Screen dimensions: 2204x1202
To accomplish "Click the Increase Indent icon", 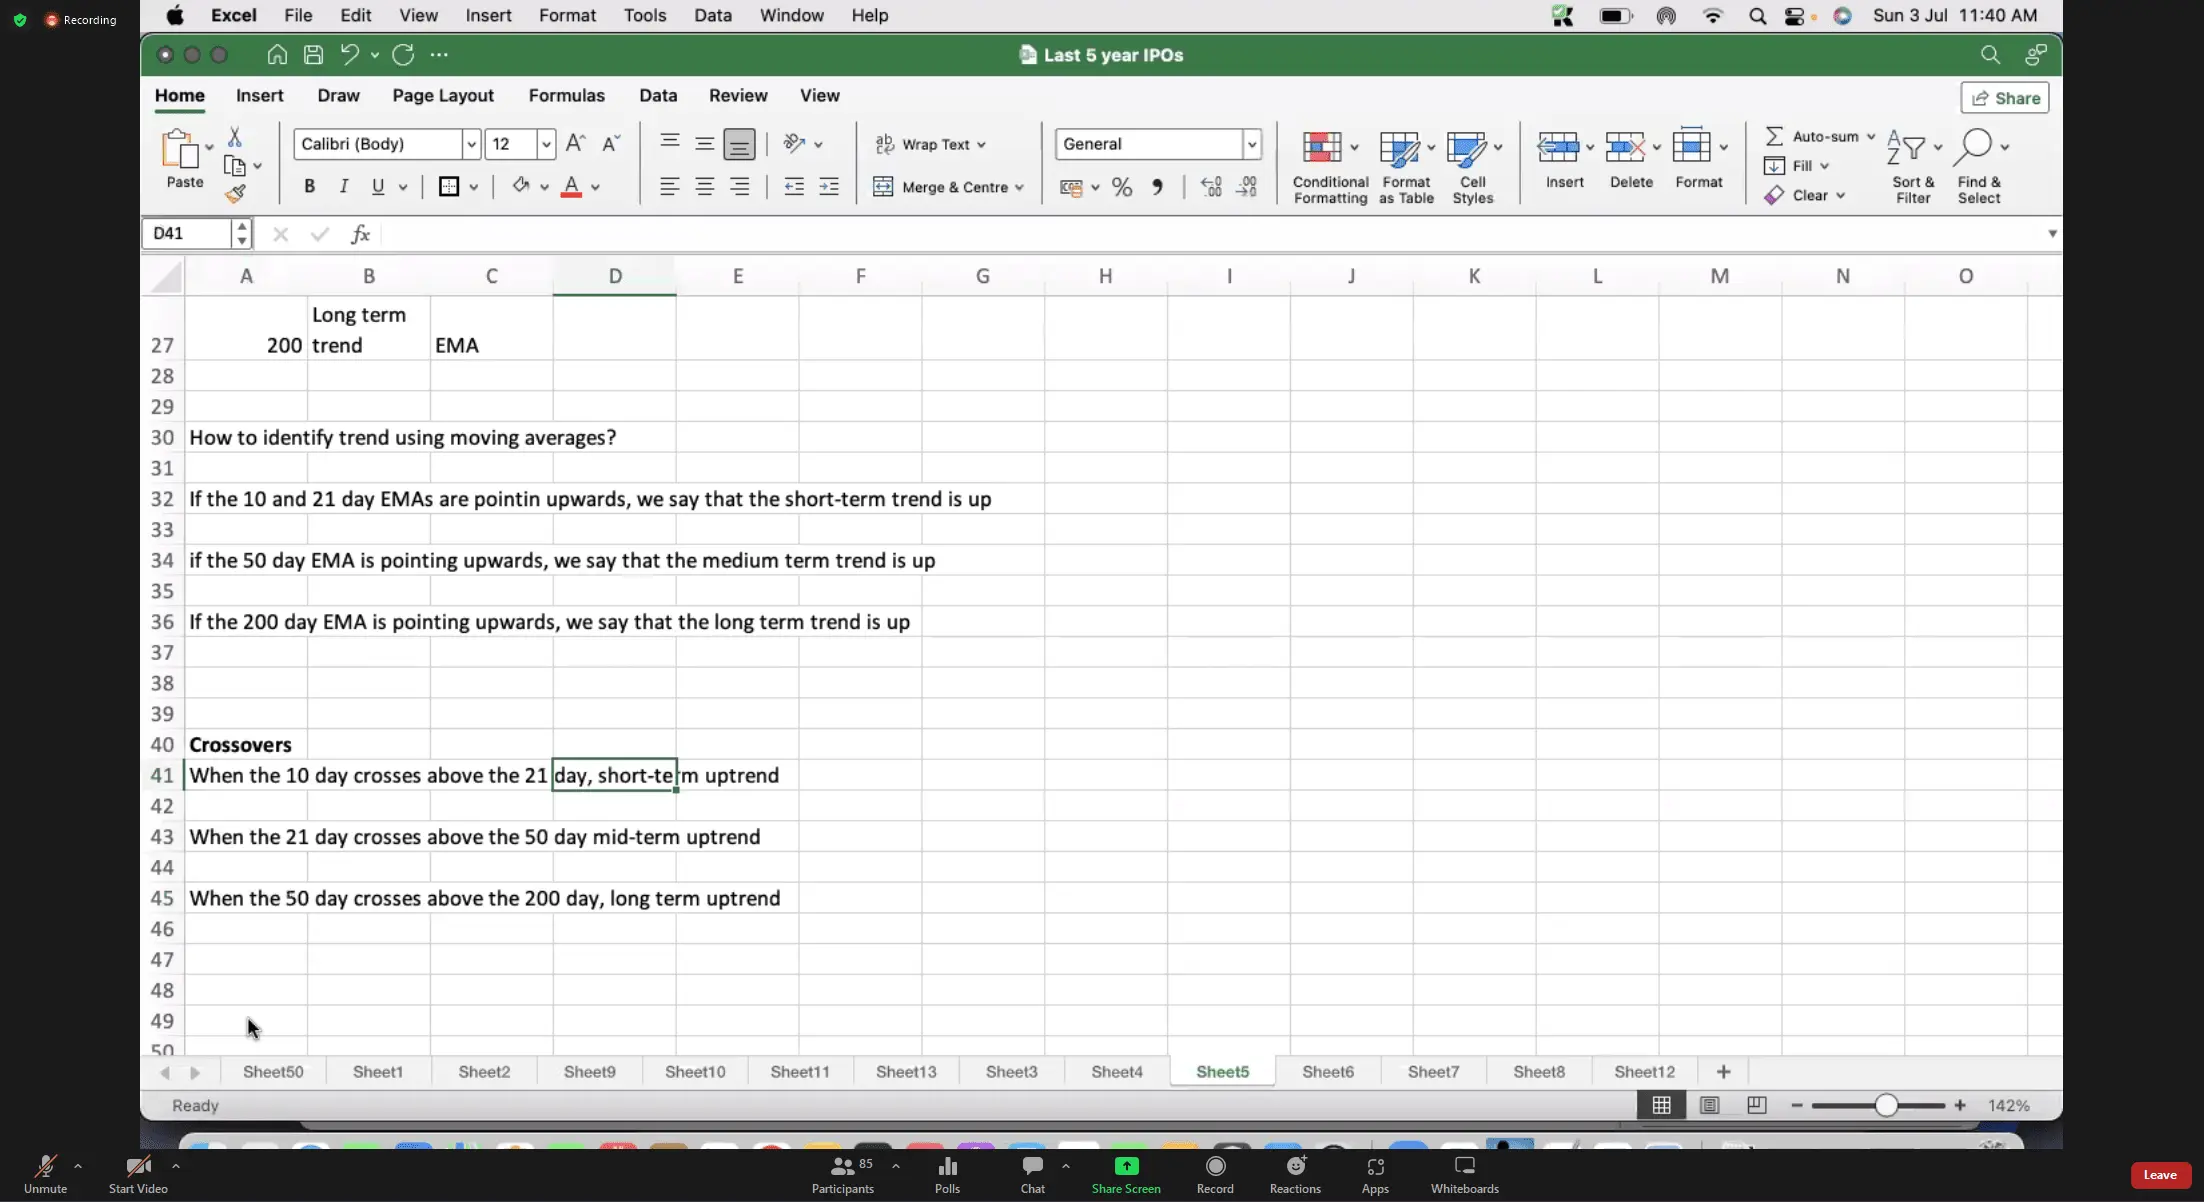I will (x=829, y=187).
